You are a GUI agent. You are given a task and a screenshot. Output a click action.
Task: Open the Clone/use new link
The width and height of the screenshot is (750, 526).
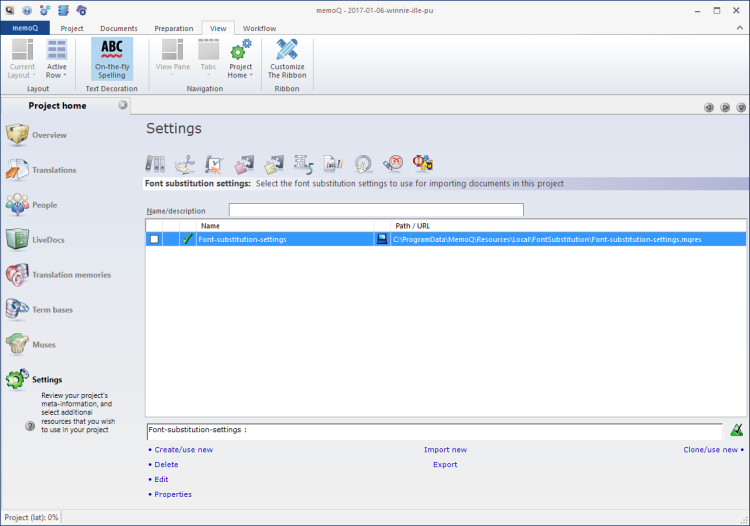pos(709,450)
